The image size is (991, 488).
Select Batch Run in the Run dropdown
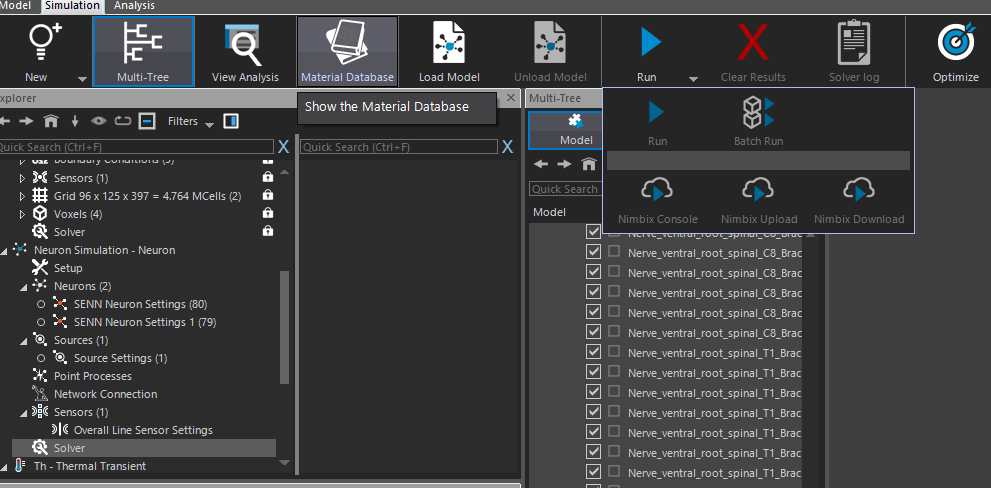tap(758, 121)
